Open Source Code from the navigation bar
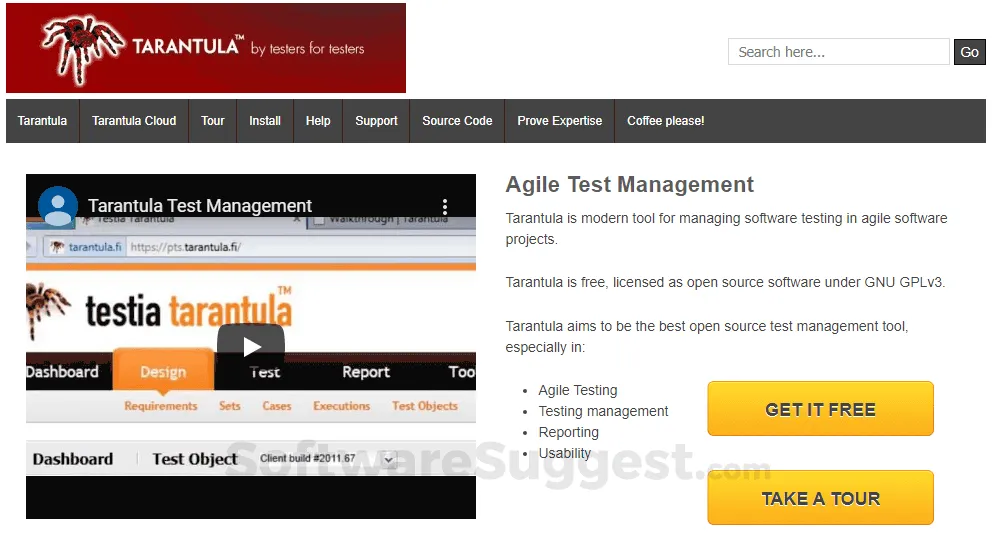The width and height of the screenshot is (995, 559). point(457,121)
